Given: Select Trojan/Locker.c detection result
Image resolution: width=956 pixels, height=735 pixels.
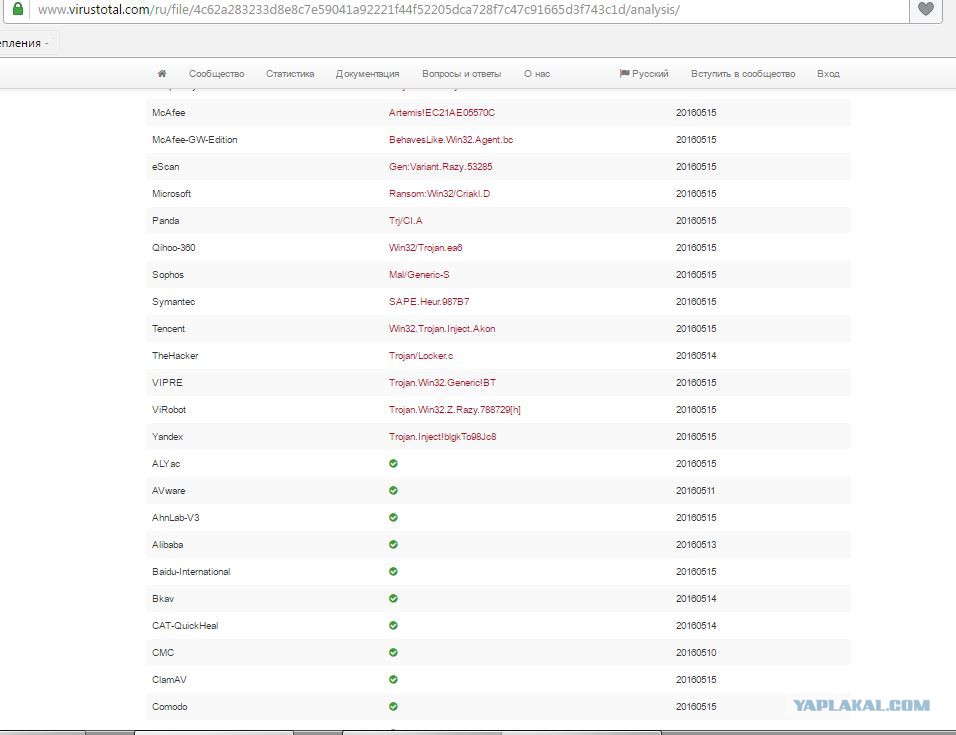Looking at the screenshot, I should pyautogui.click(x=421, y=355).
